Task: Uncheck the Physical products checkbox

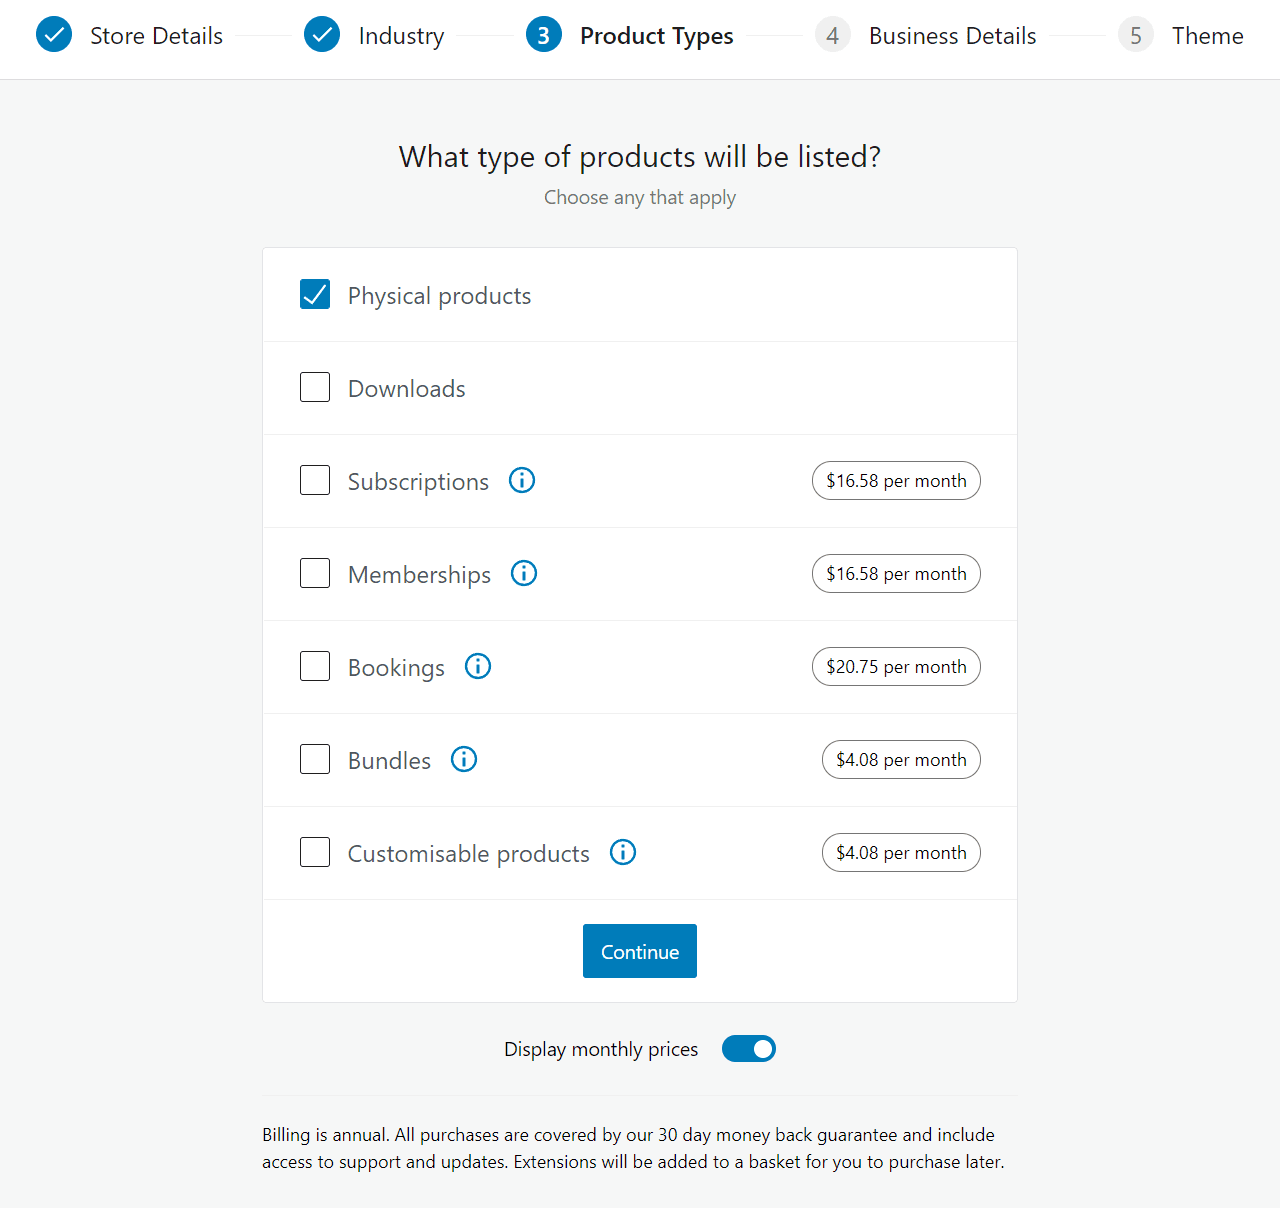Action: coord(315,294)
